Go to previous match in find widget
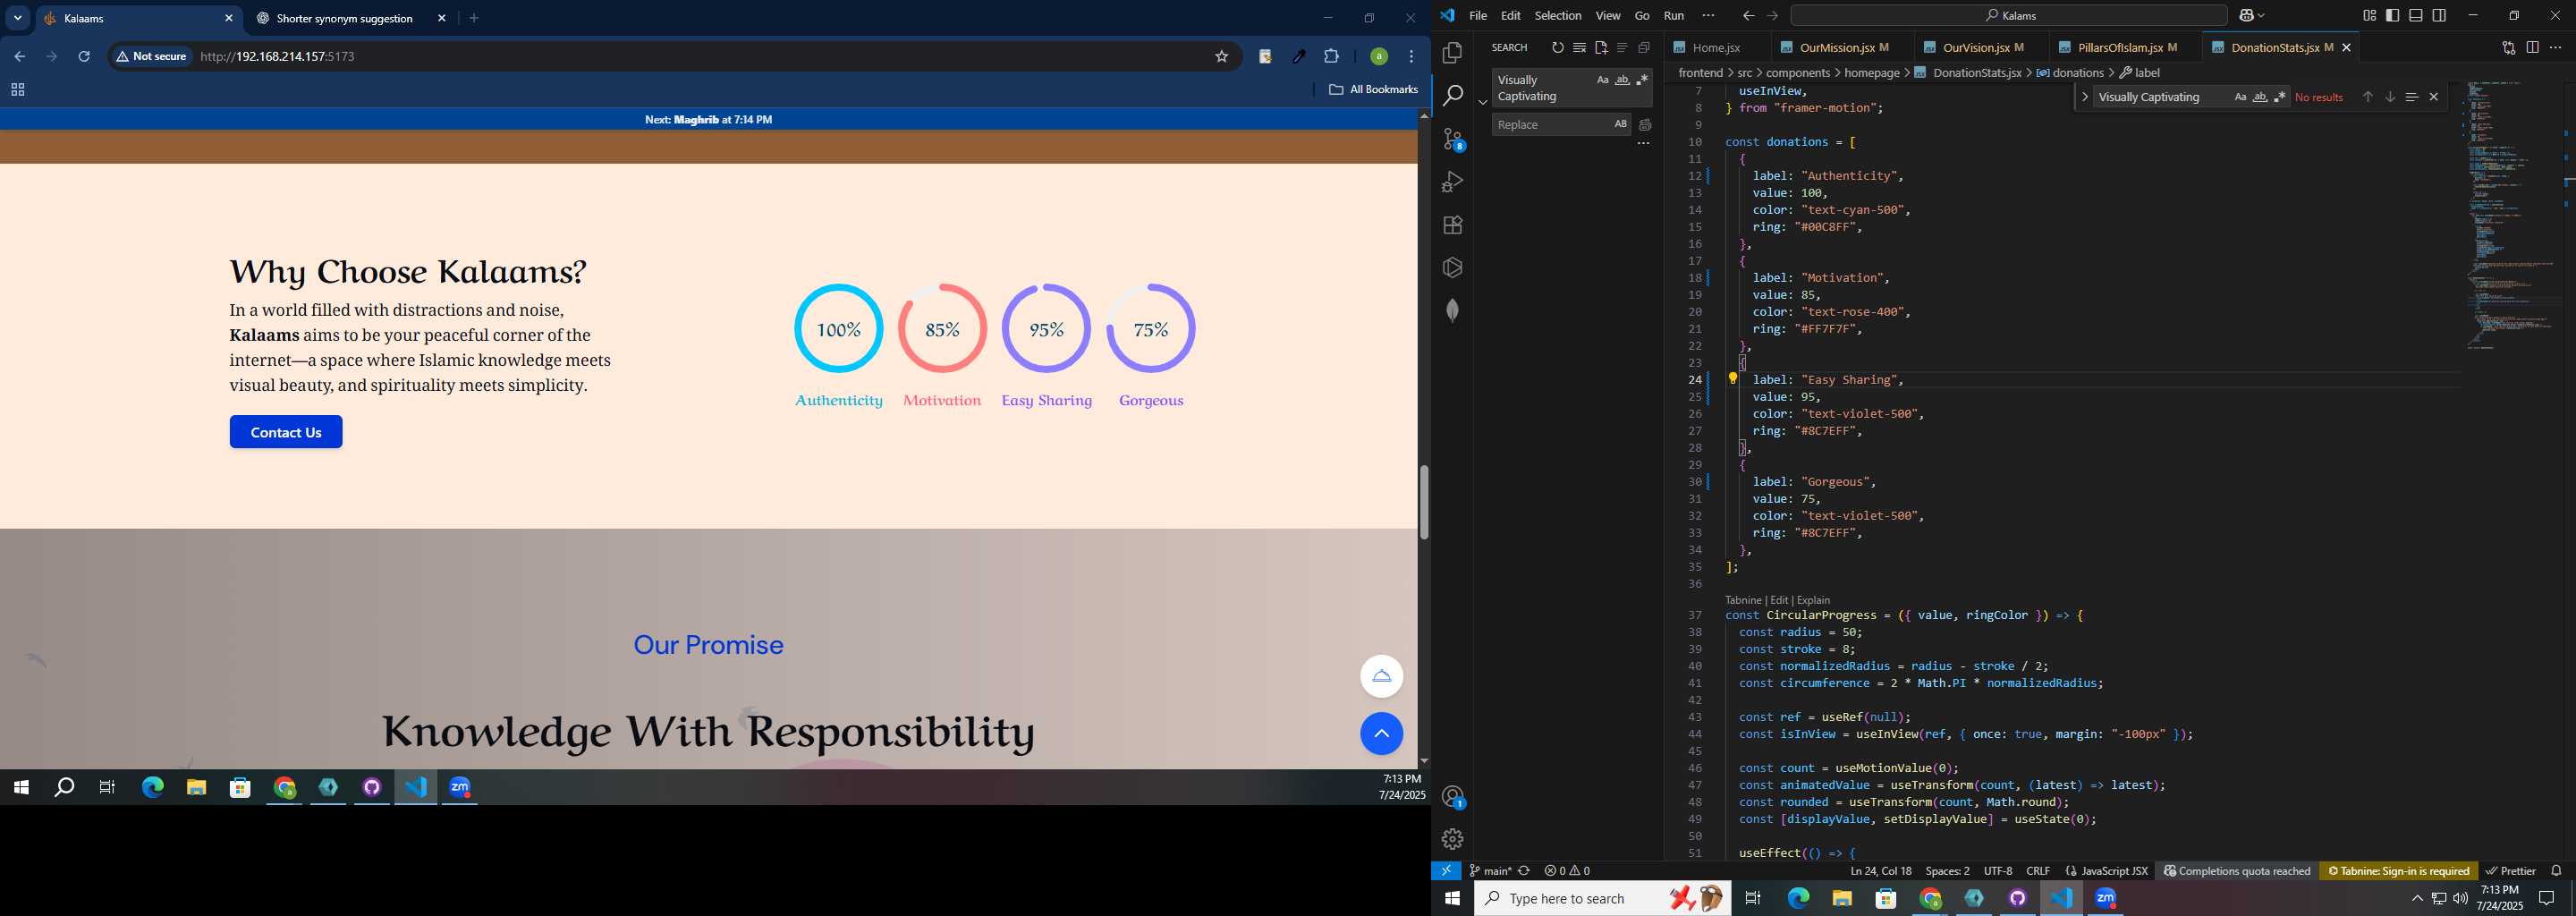 [2367, 97]
